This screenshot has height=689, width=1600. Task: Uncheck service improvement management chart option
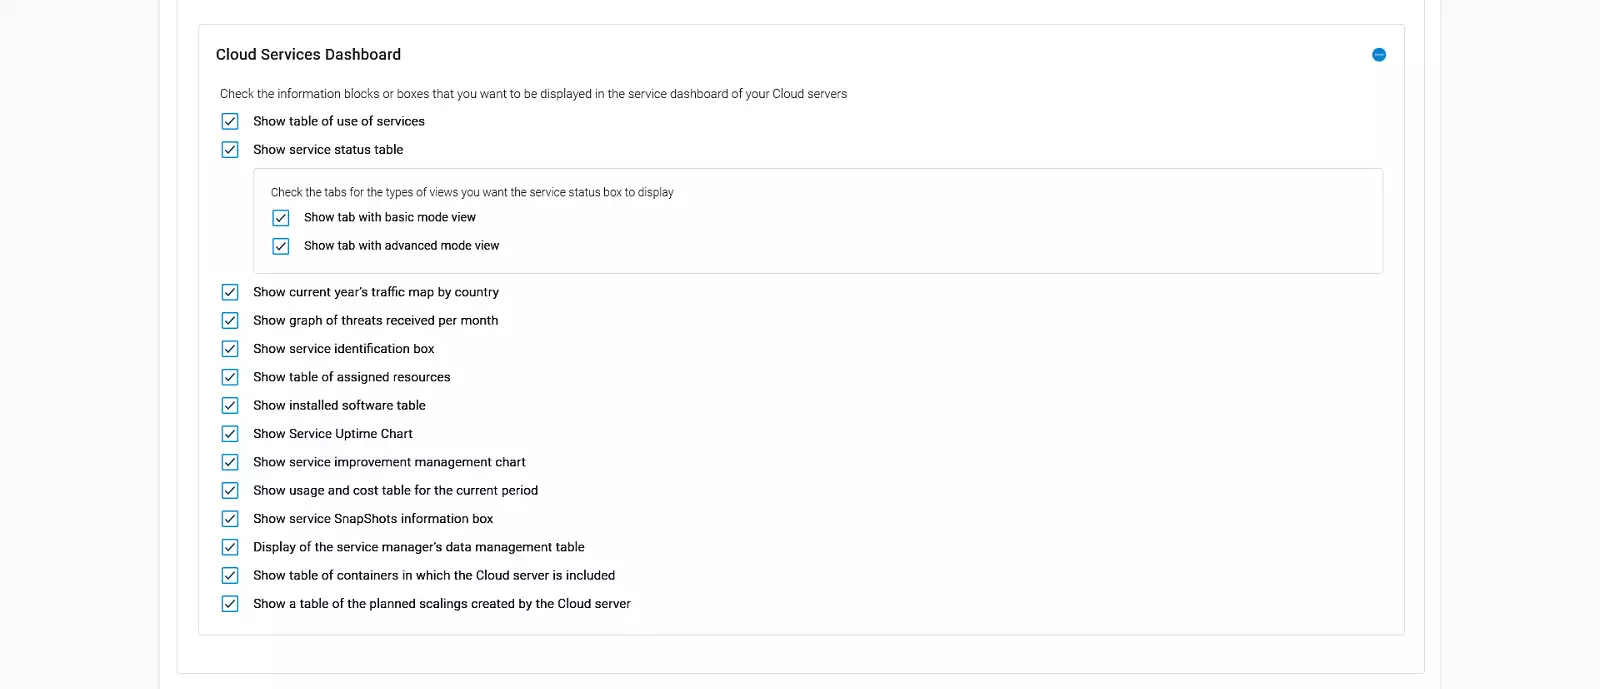click(230, 462)
